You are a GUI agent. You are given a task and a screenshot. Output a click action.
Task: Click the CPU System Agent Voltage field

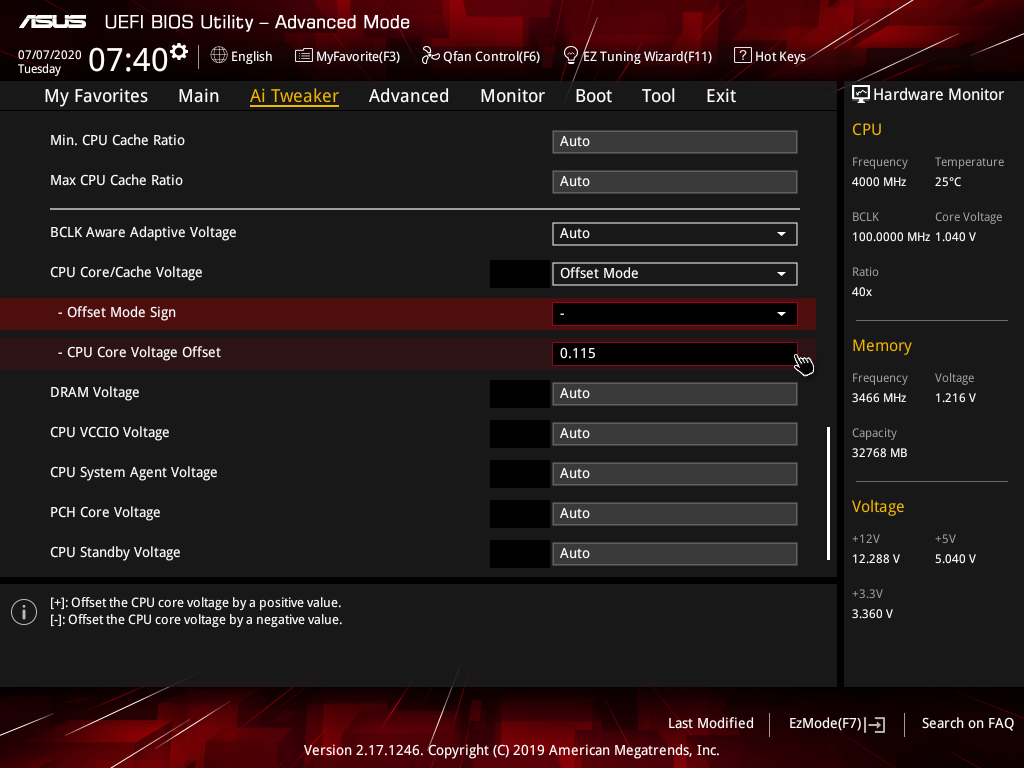point(675,473)
